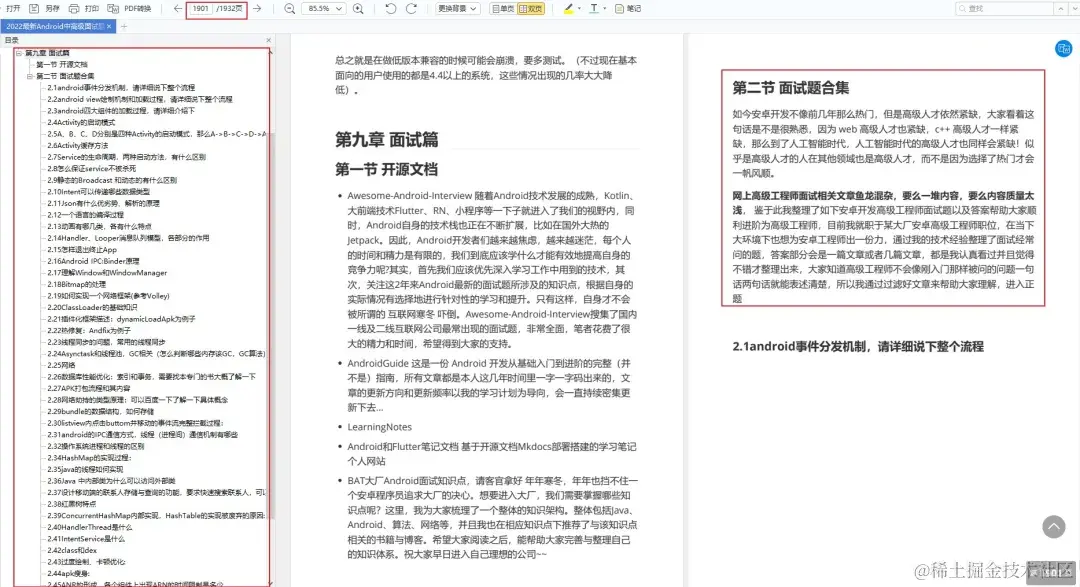Apply text underline with the T icon
Image resolution: width=1080 pixels, height=587 pixels.
click(593, 10)
